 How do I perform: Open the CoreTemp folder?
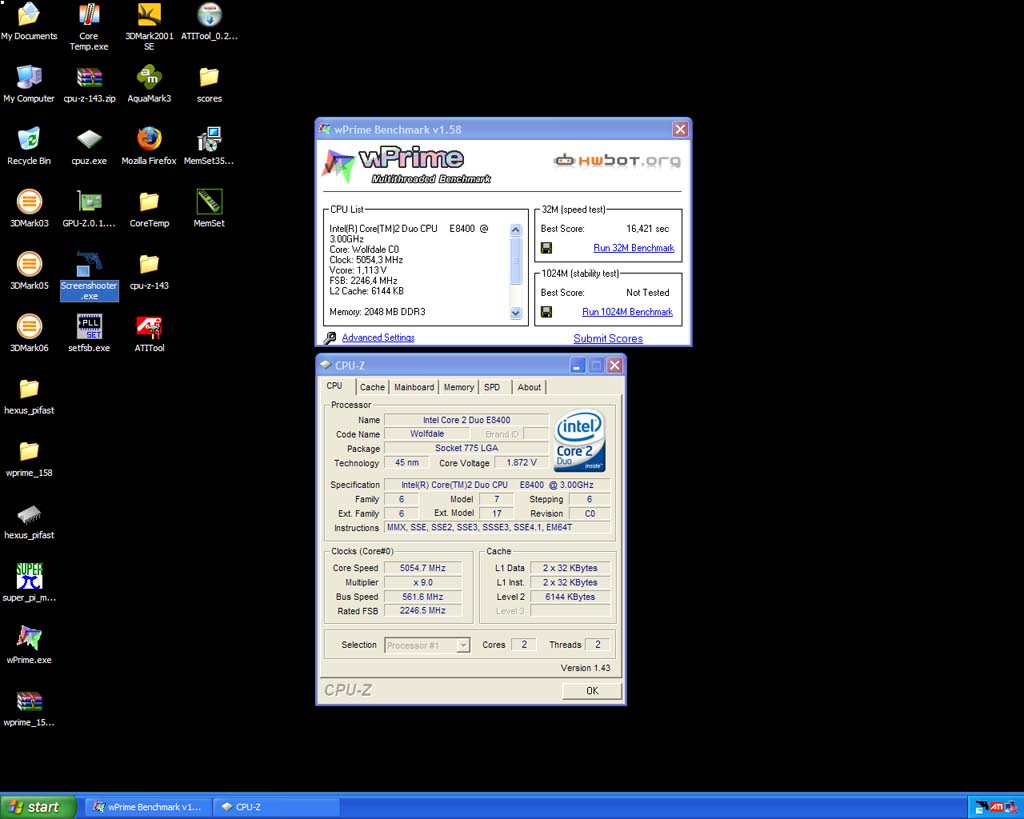click(149, 209)
